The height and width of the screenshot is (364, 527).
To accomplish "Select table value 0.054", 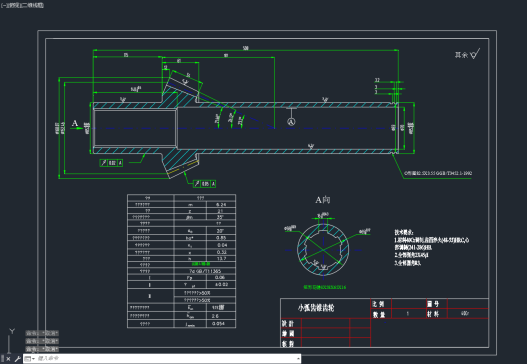I will (218, 324).
